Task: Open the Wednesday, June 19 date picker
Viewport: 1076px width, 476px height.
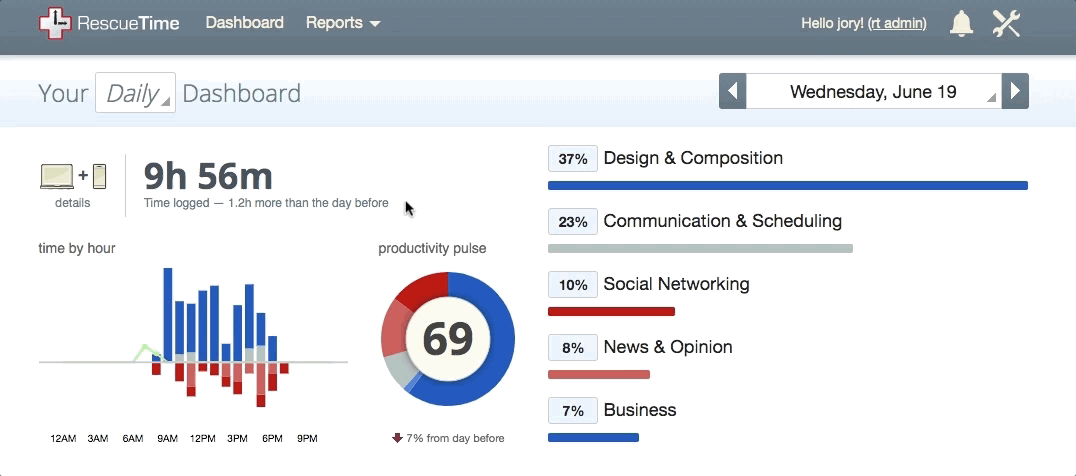Action: coord(874,91)
